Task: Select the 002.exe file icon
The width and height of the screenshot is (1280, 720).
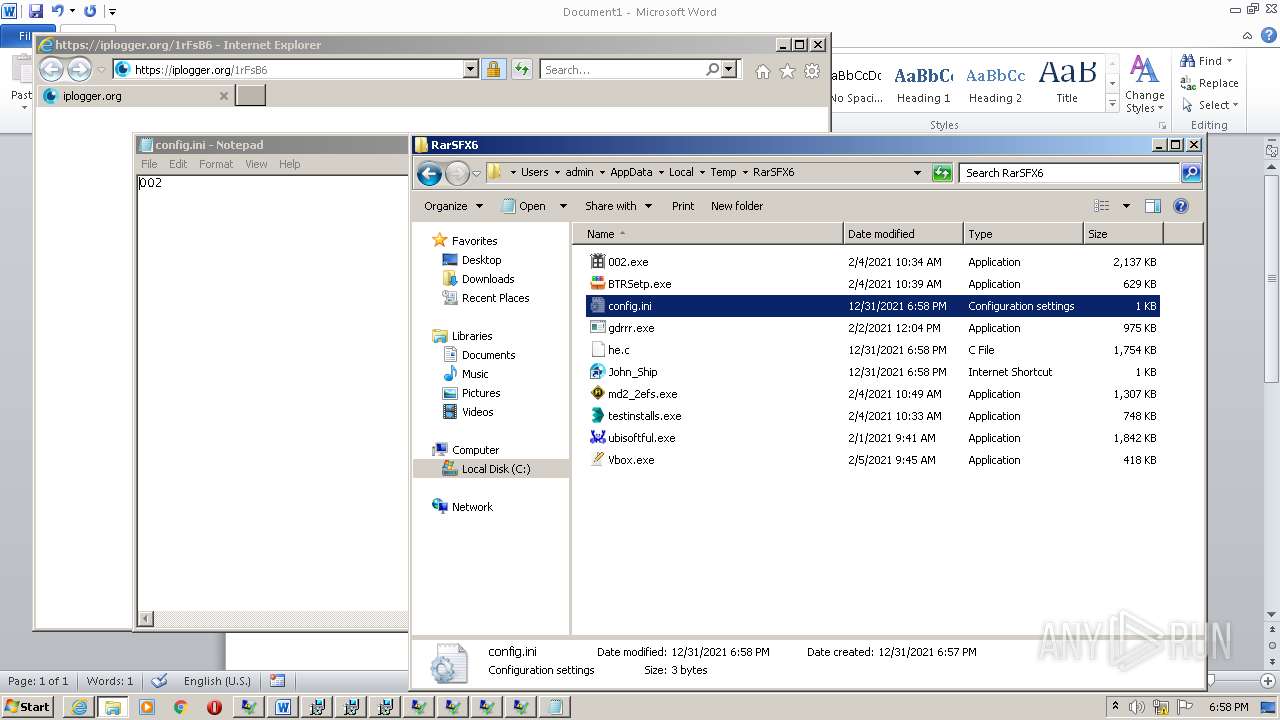Action: pyautogui.click(x=598, y=262)
